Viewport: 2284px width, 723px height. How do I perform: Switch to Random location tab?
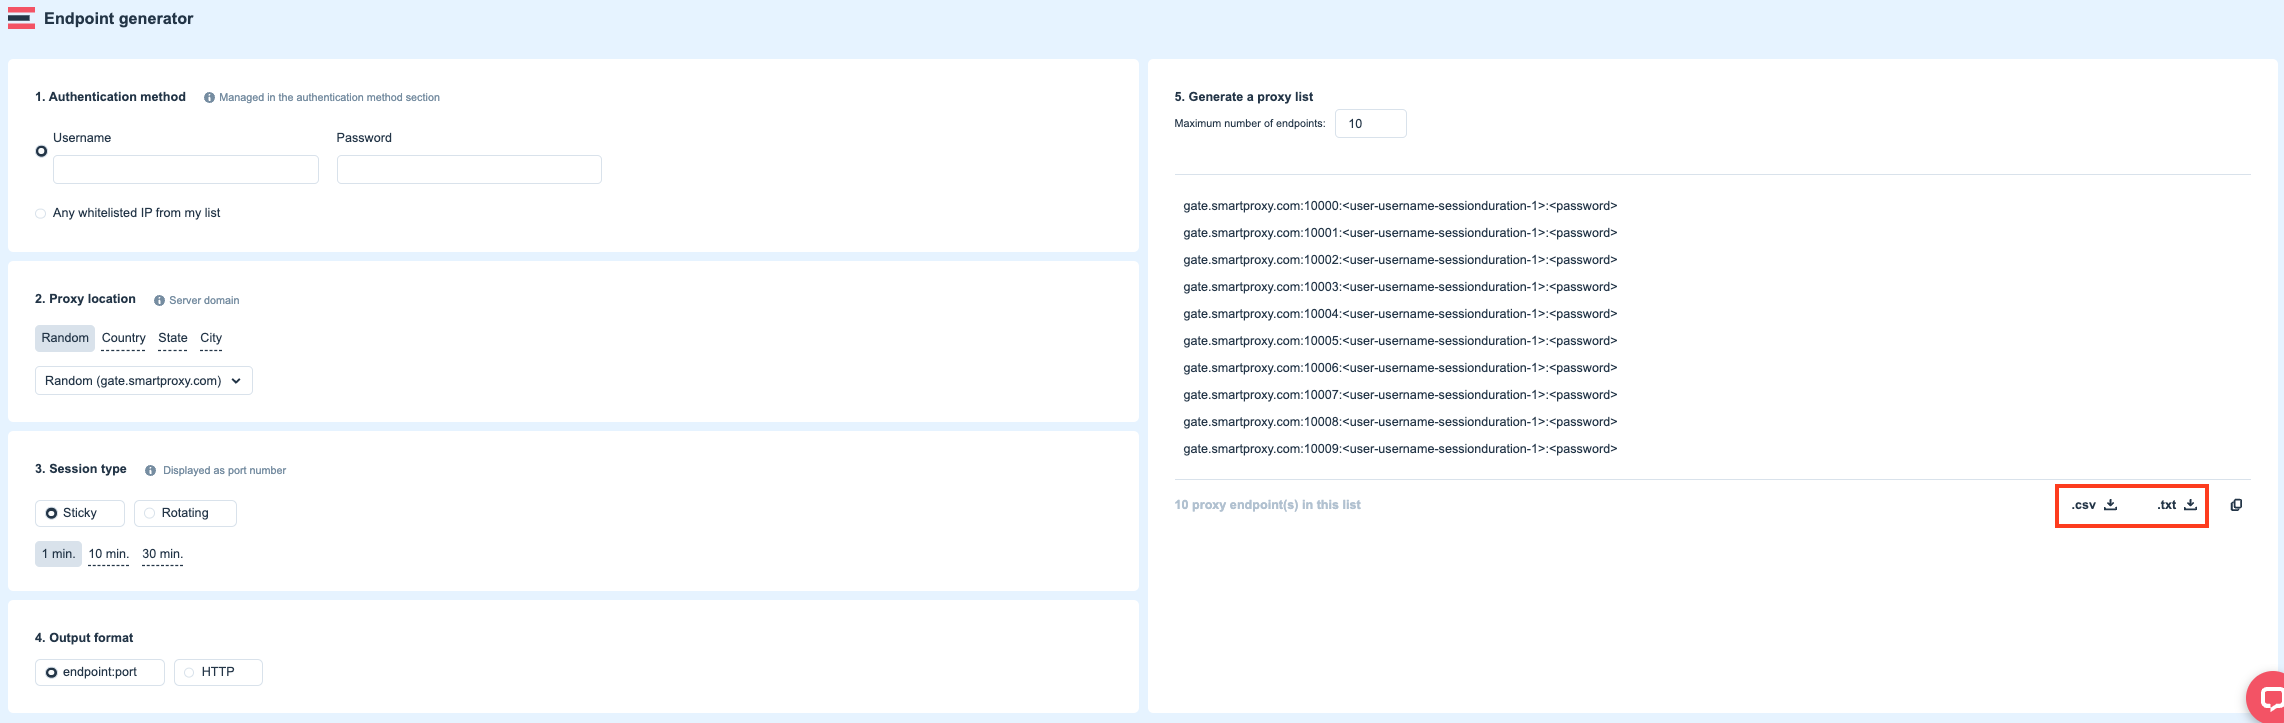65,338
